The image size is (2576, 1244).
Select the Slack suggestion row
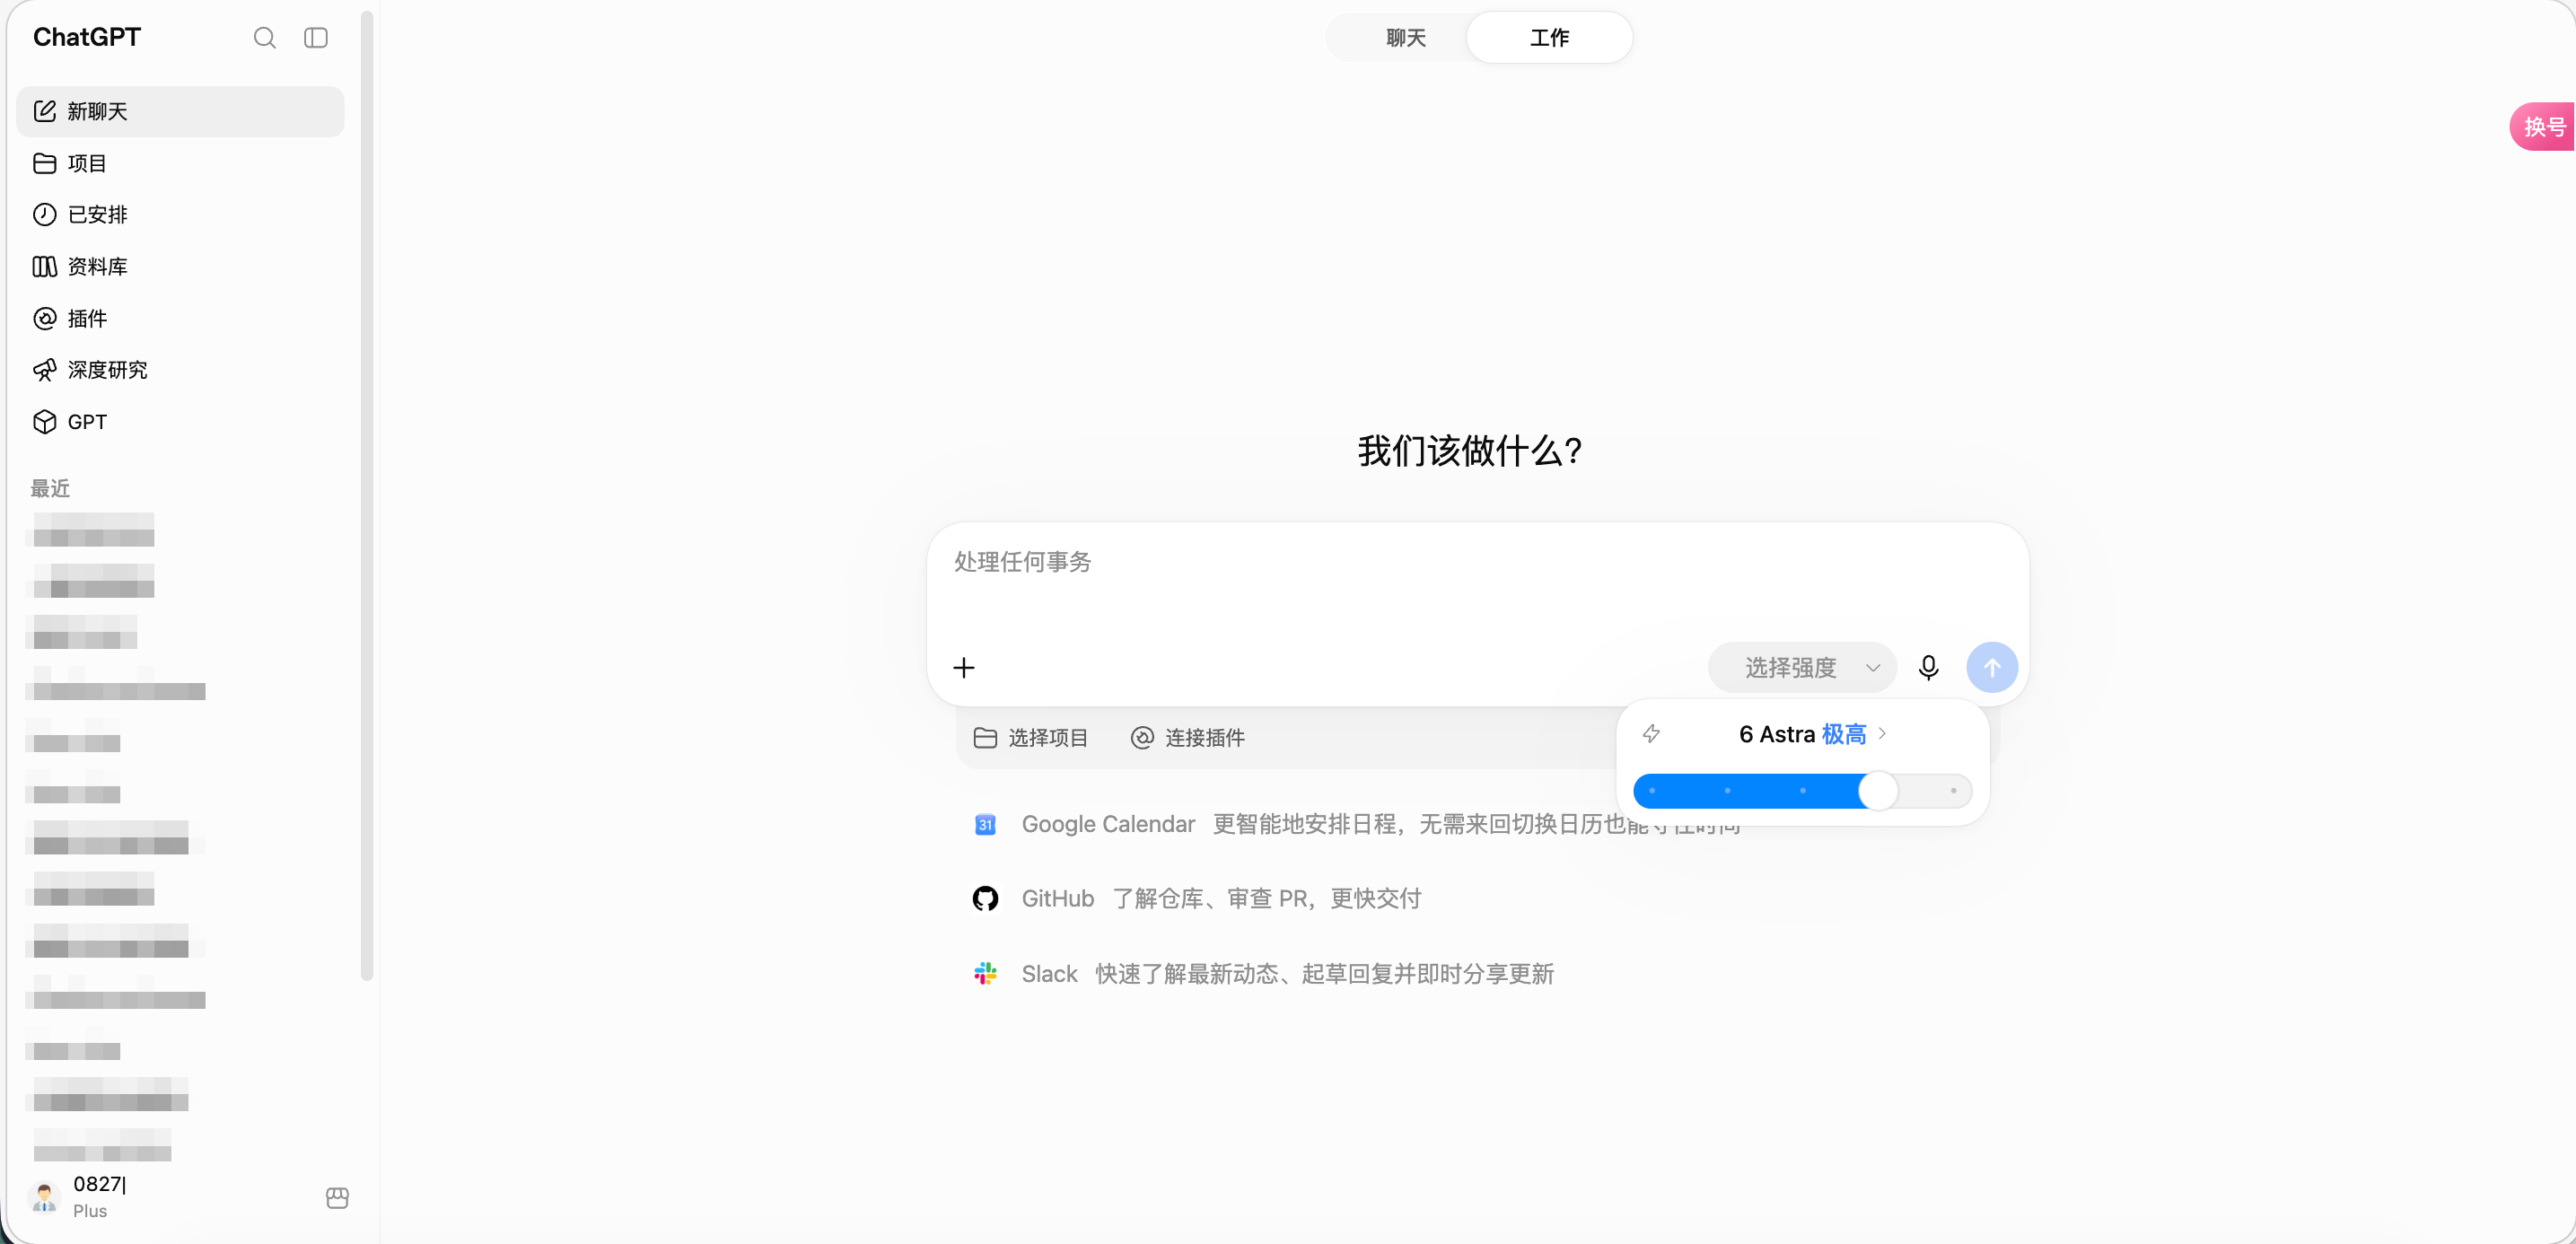(x=1263, y=974)
